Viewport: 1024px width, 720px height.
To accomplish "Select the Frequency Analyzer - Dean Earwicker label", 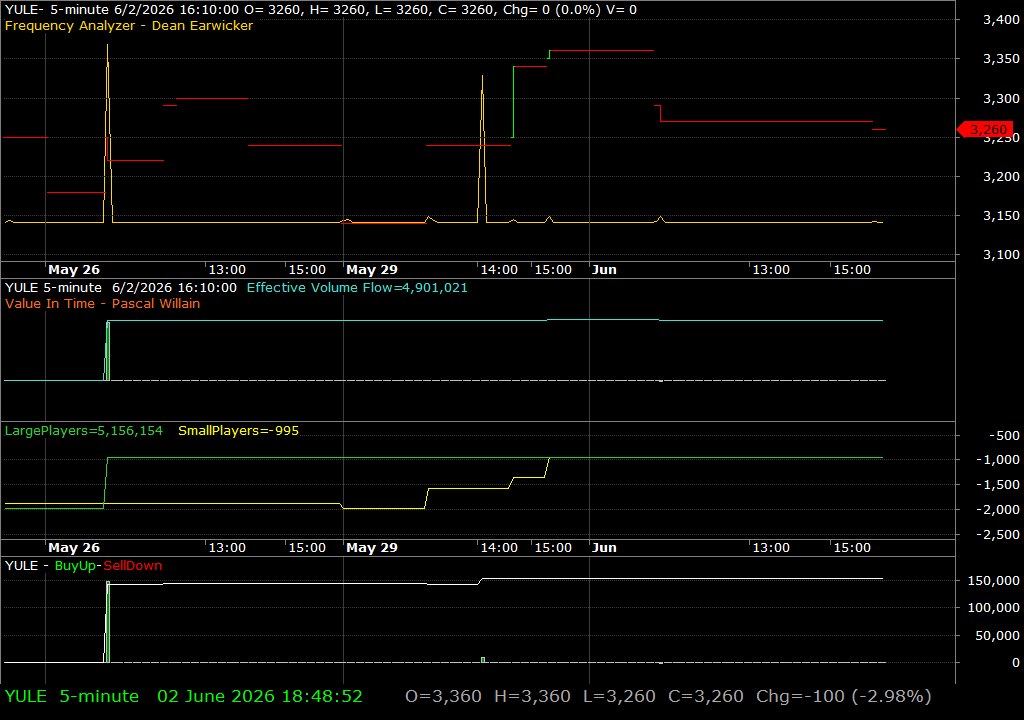I will pos(129,25).
